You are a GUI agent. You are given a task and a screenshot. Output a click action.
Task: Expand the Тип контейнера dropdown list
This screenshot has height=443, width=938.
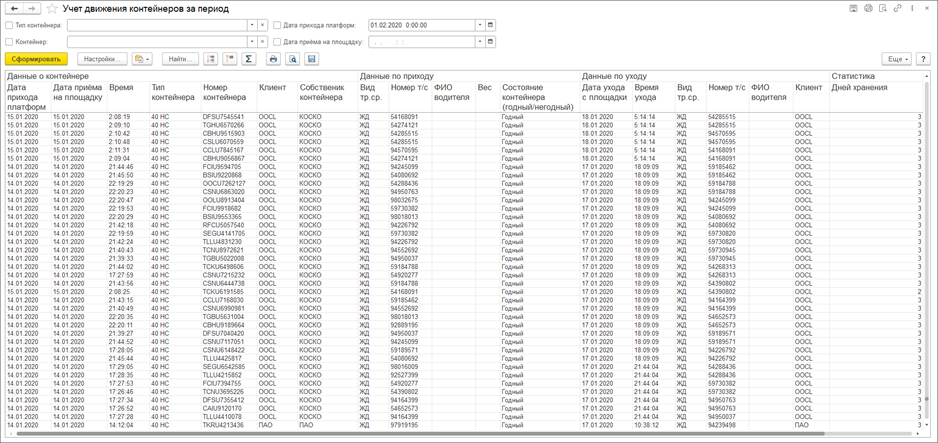252,25
